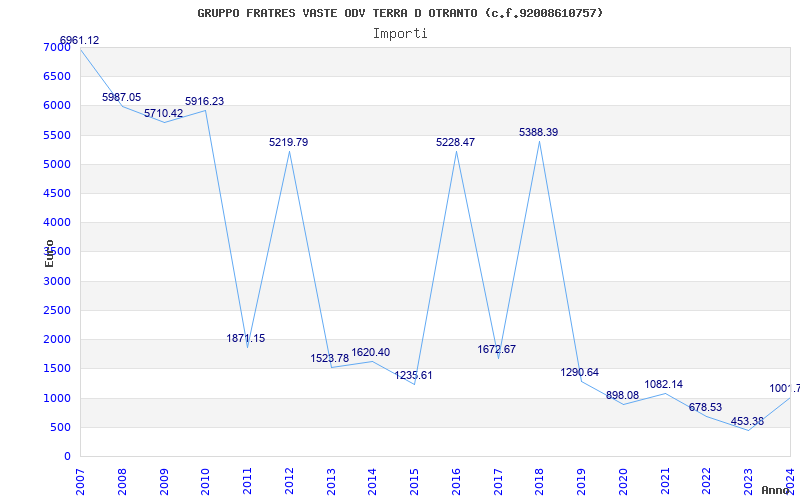Click the 678.53 data label
This screenshot has width=800, height=500.
coord(706,407)
